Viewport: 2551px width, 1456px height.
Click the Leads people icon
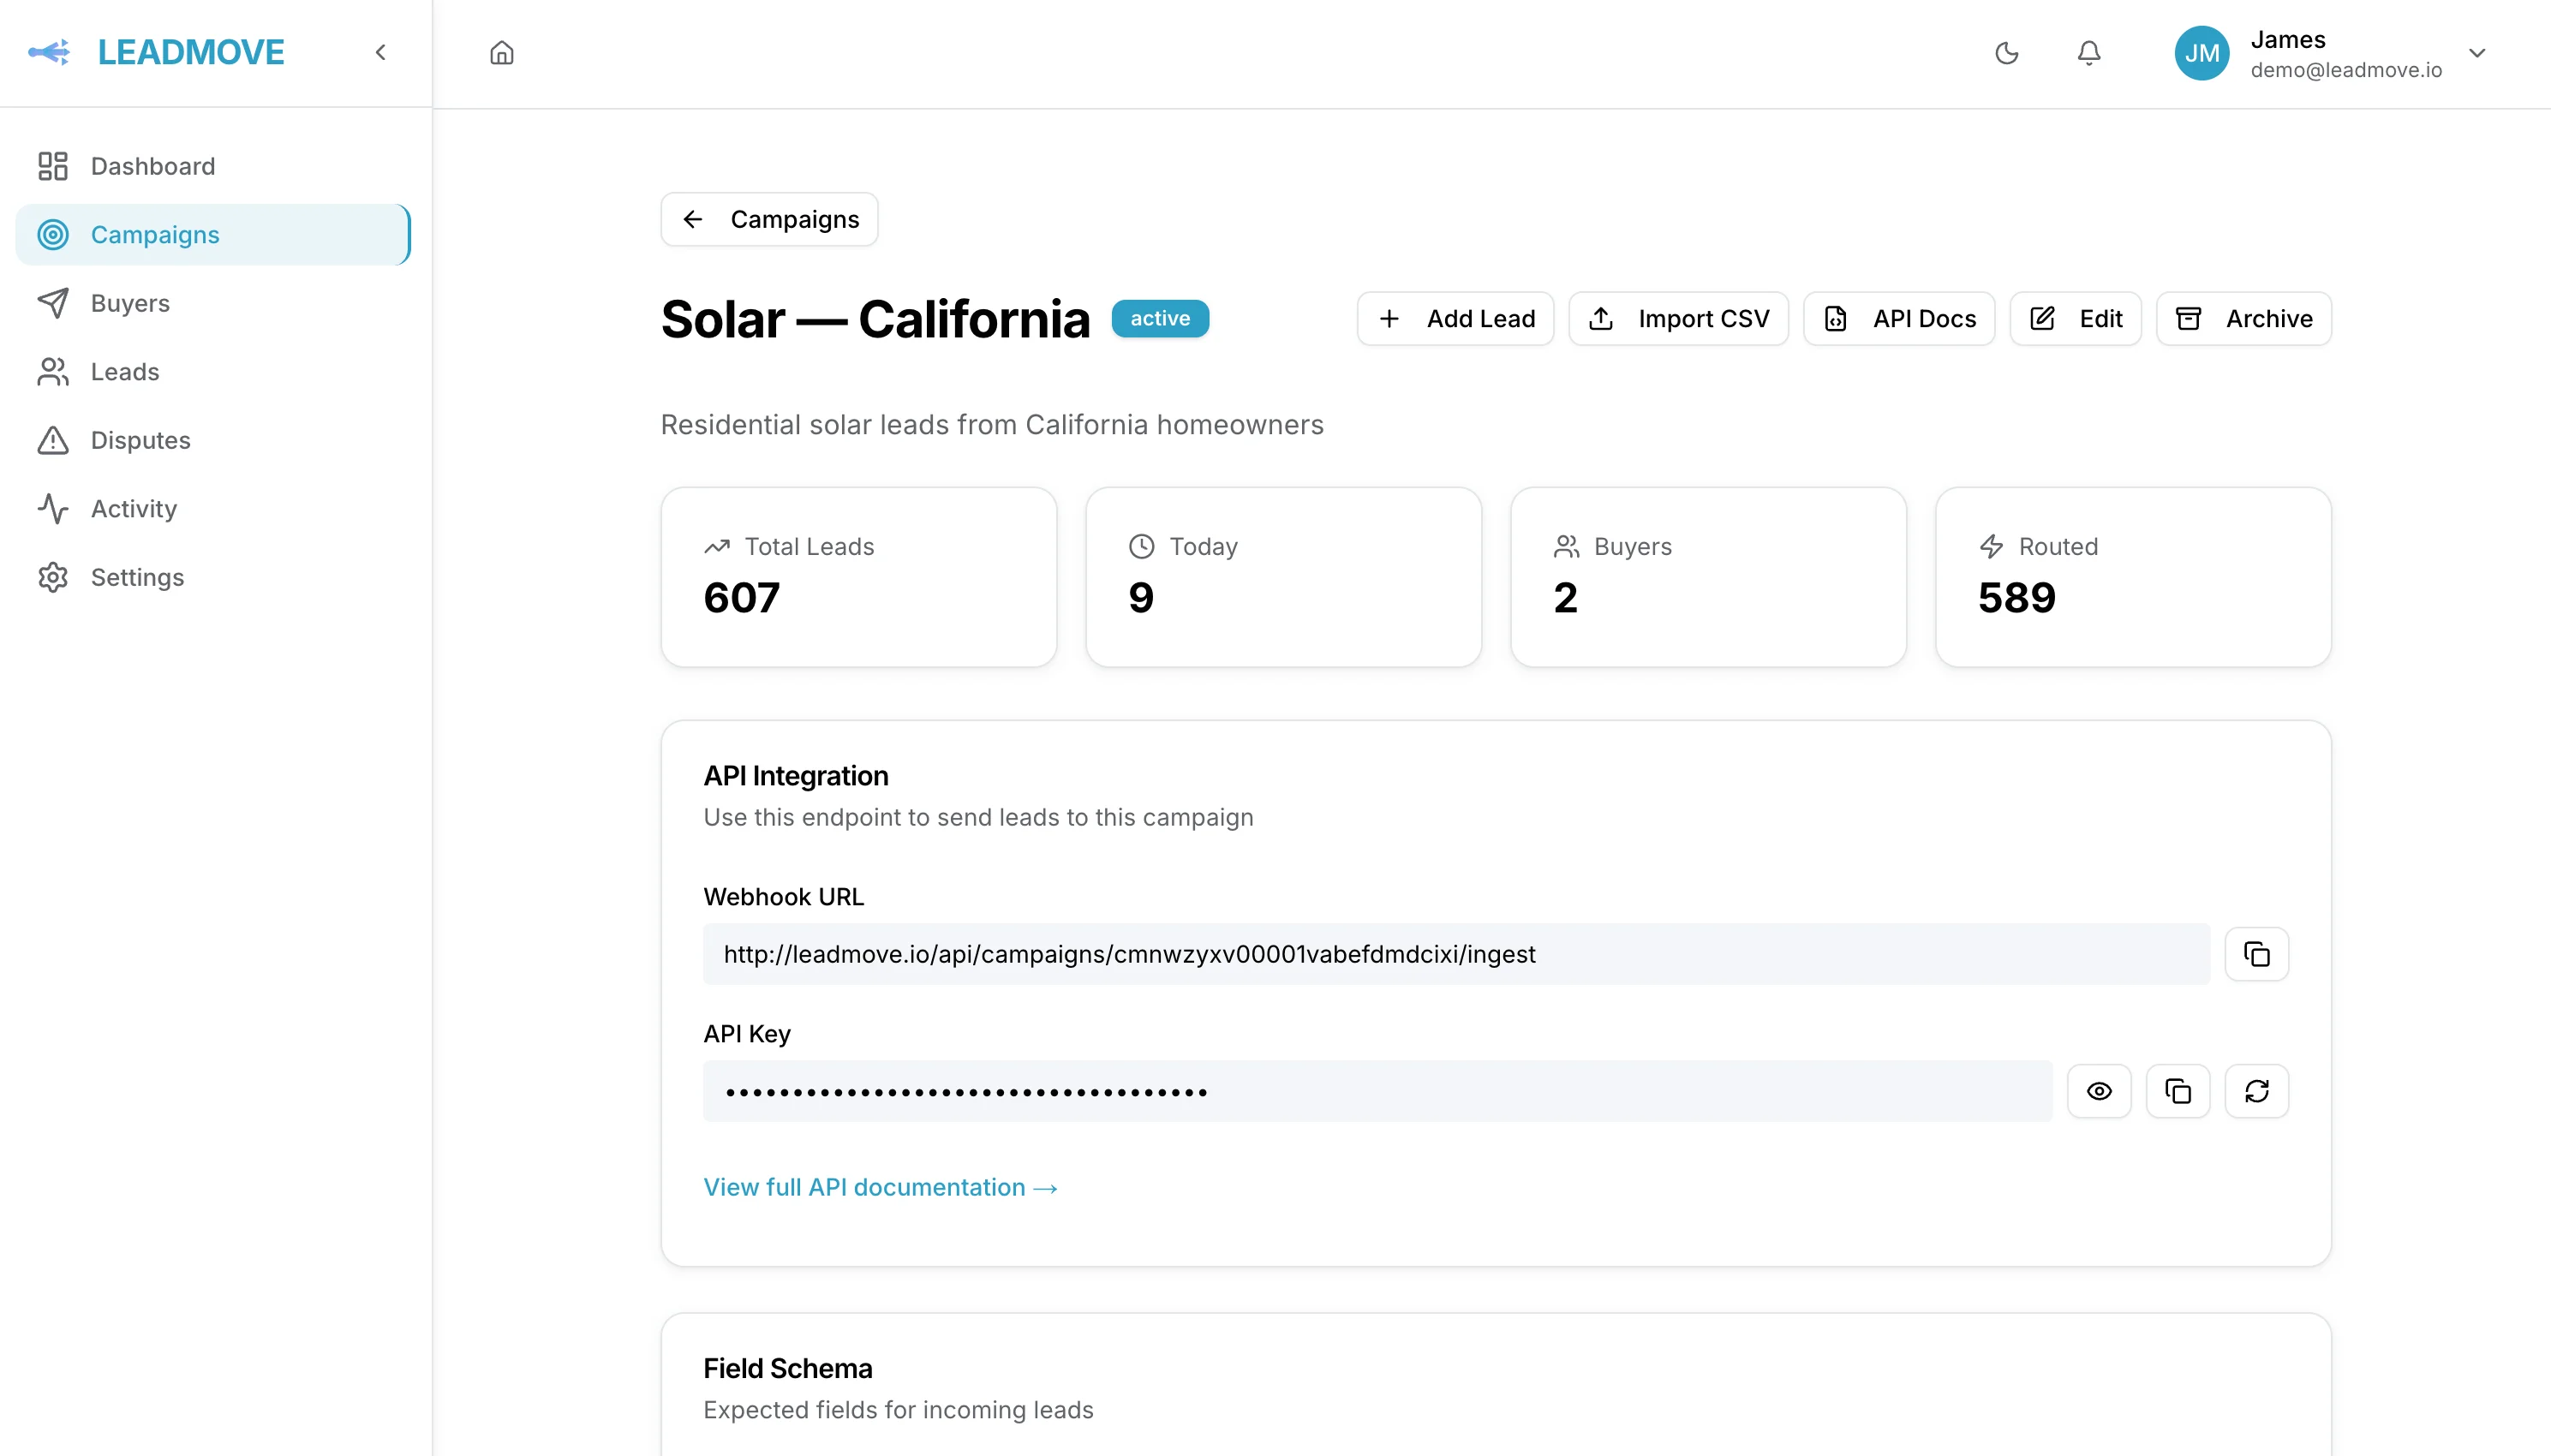coord(53,372)
